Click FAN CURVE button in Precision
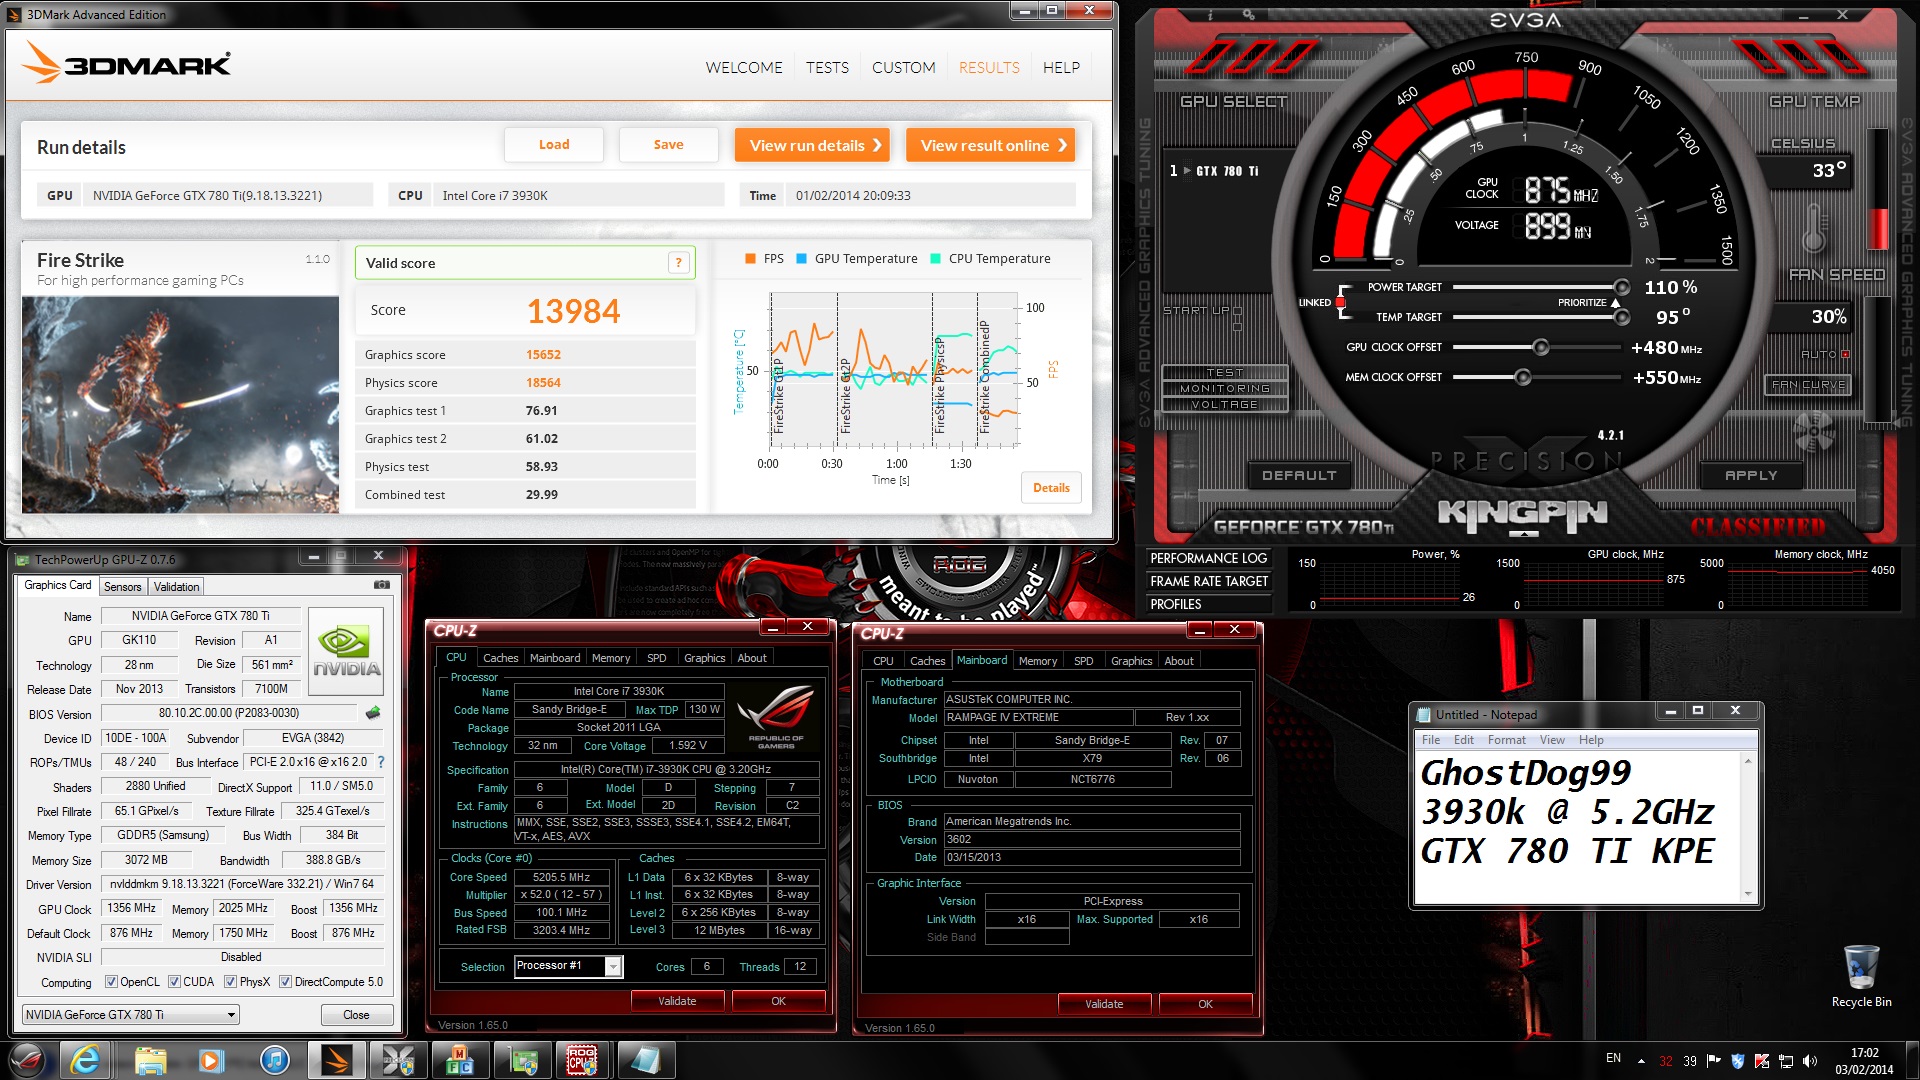Image resolution: width=1920 pixels, height=1080 pixels. tap(1809, 385)
